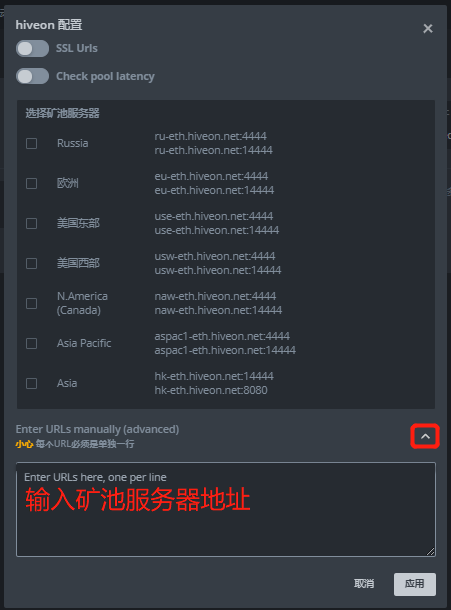Close the hiveon configuration dialog
This screenshot has width=451, height=610.
428,28
